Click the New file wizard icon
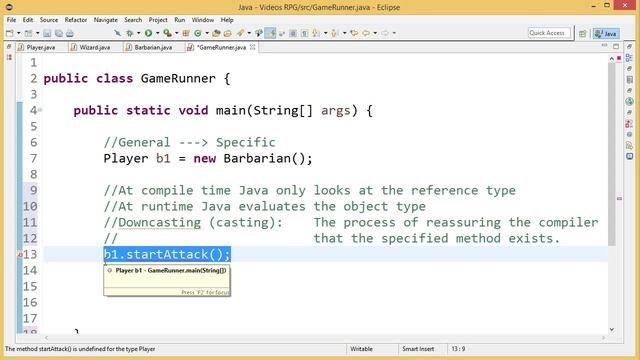Screen dimensions: 640x360 [9, 33]
